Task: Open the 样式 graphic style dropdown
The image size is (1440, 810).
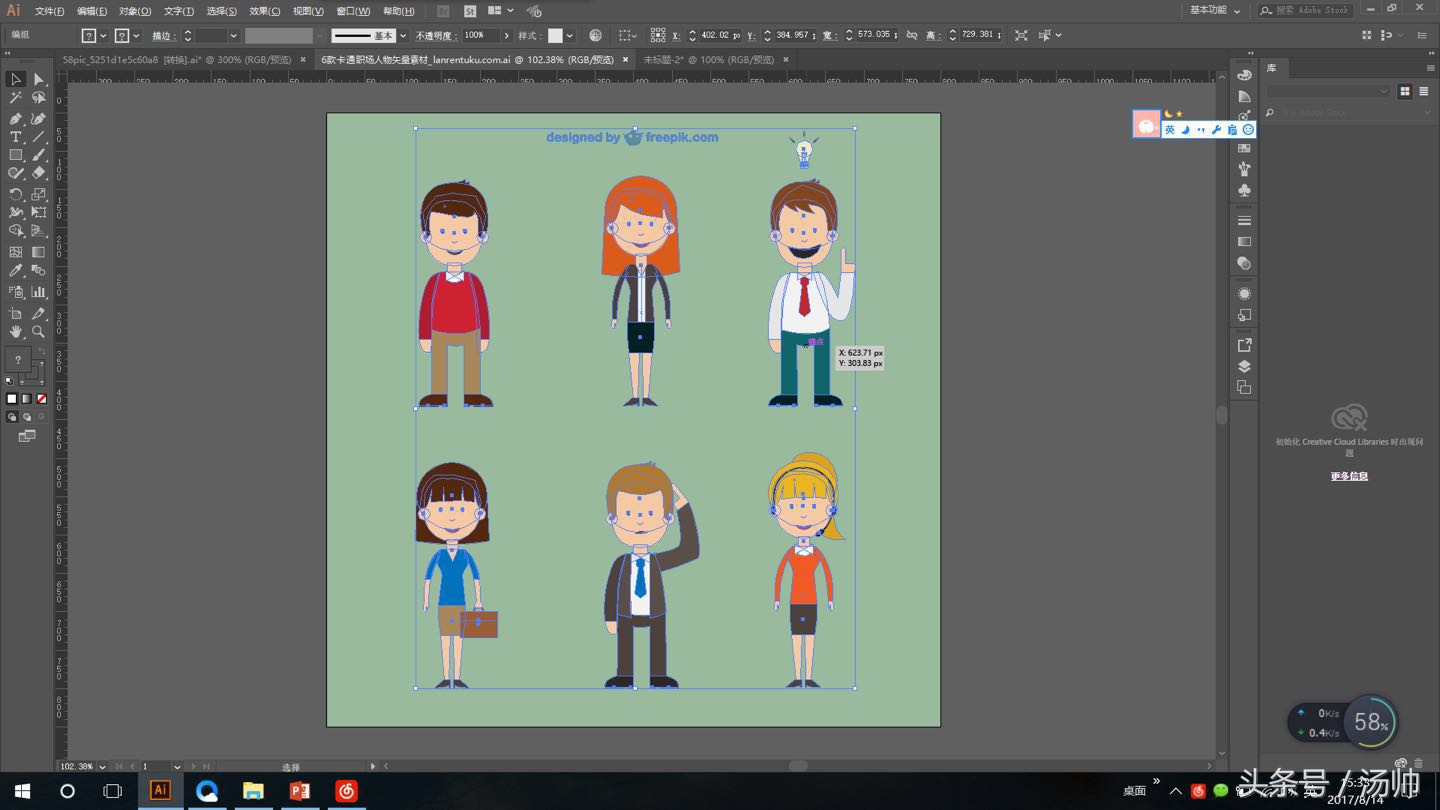Action: 569,35
